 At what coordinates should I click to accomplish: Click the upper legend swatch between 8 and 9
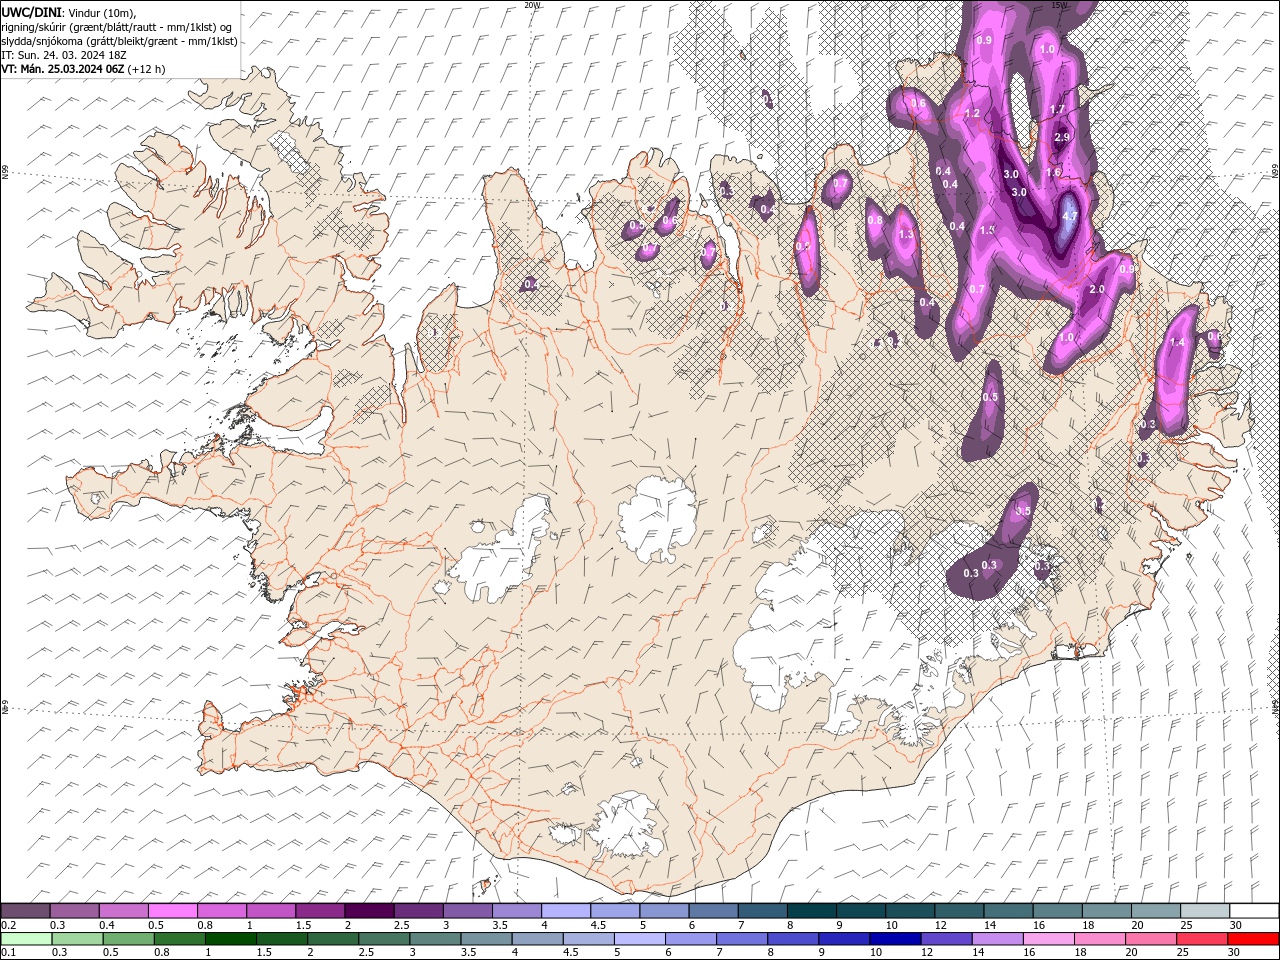click(x=812, y=911)
